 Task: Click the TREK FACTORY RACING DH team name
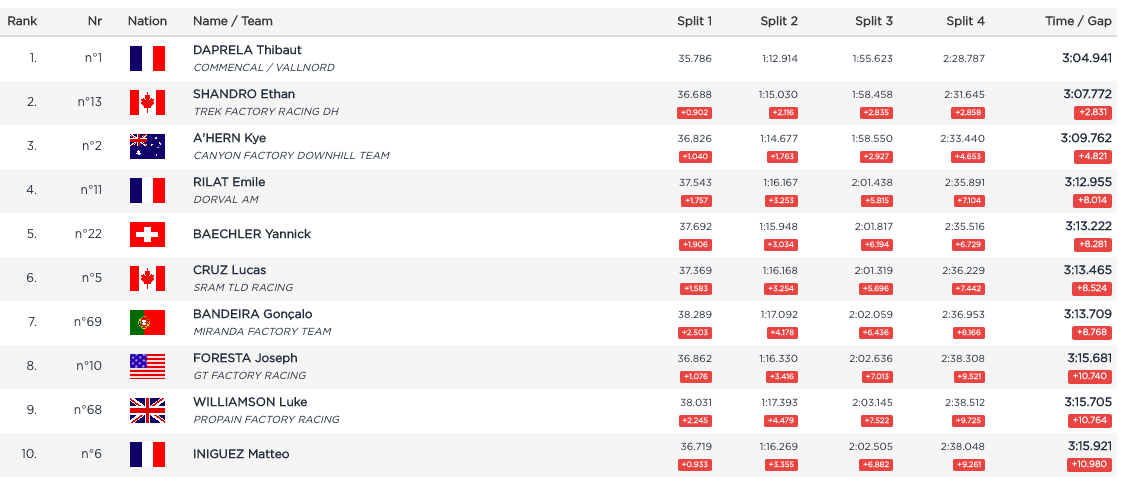coord(266,112)
